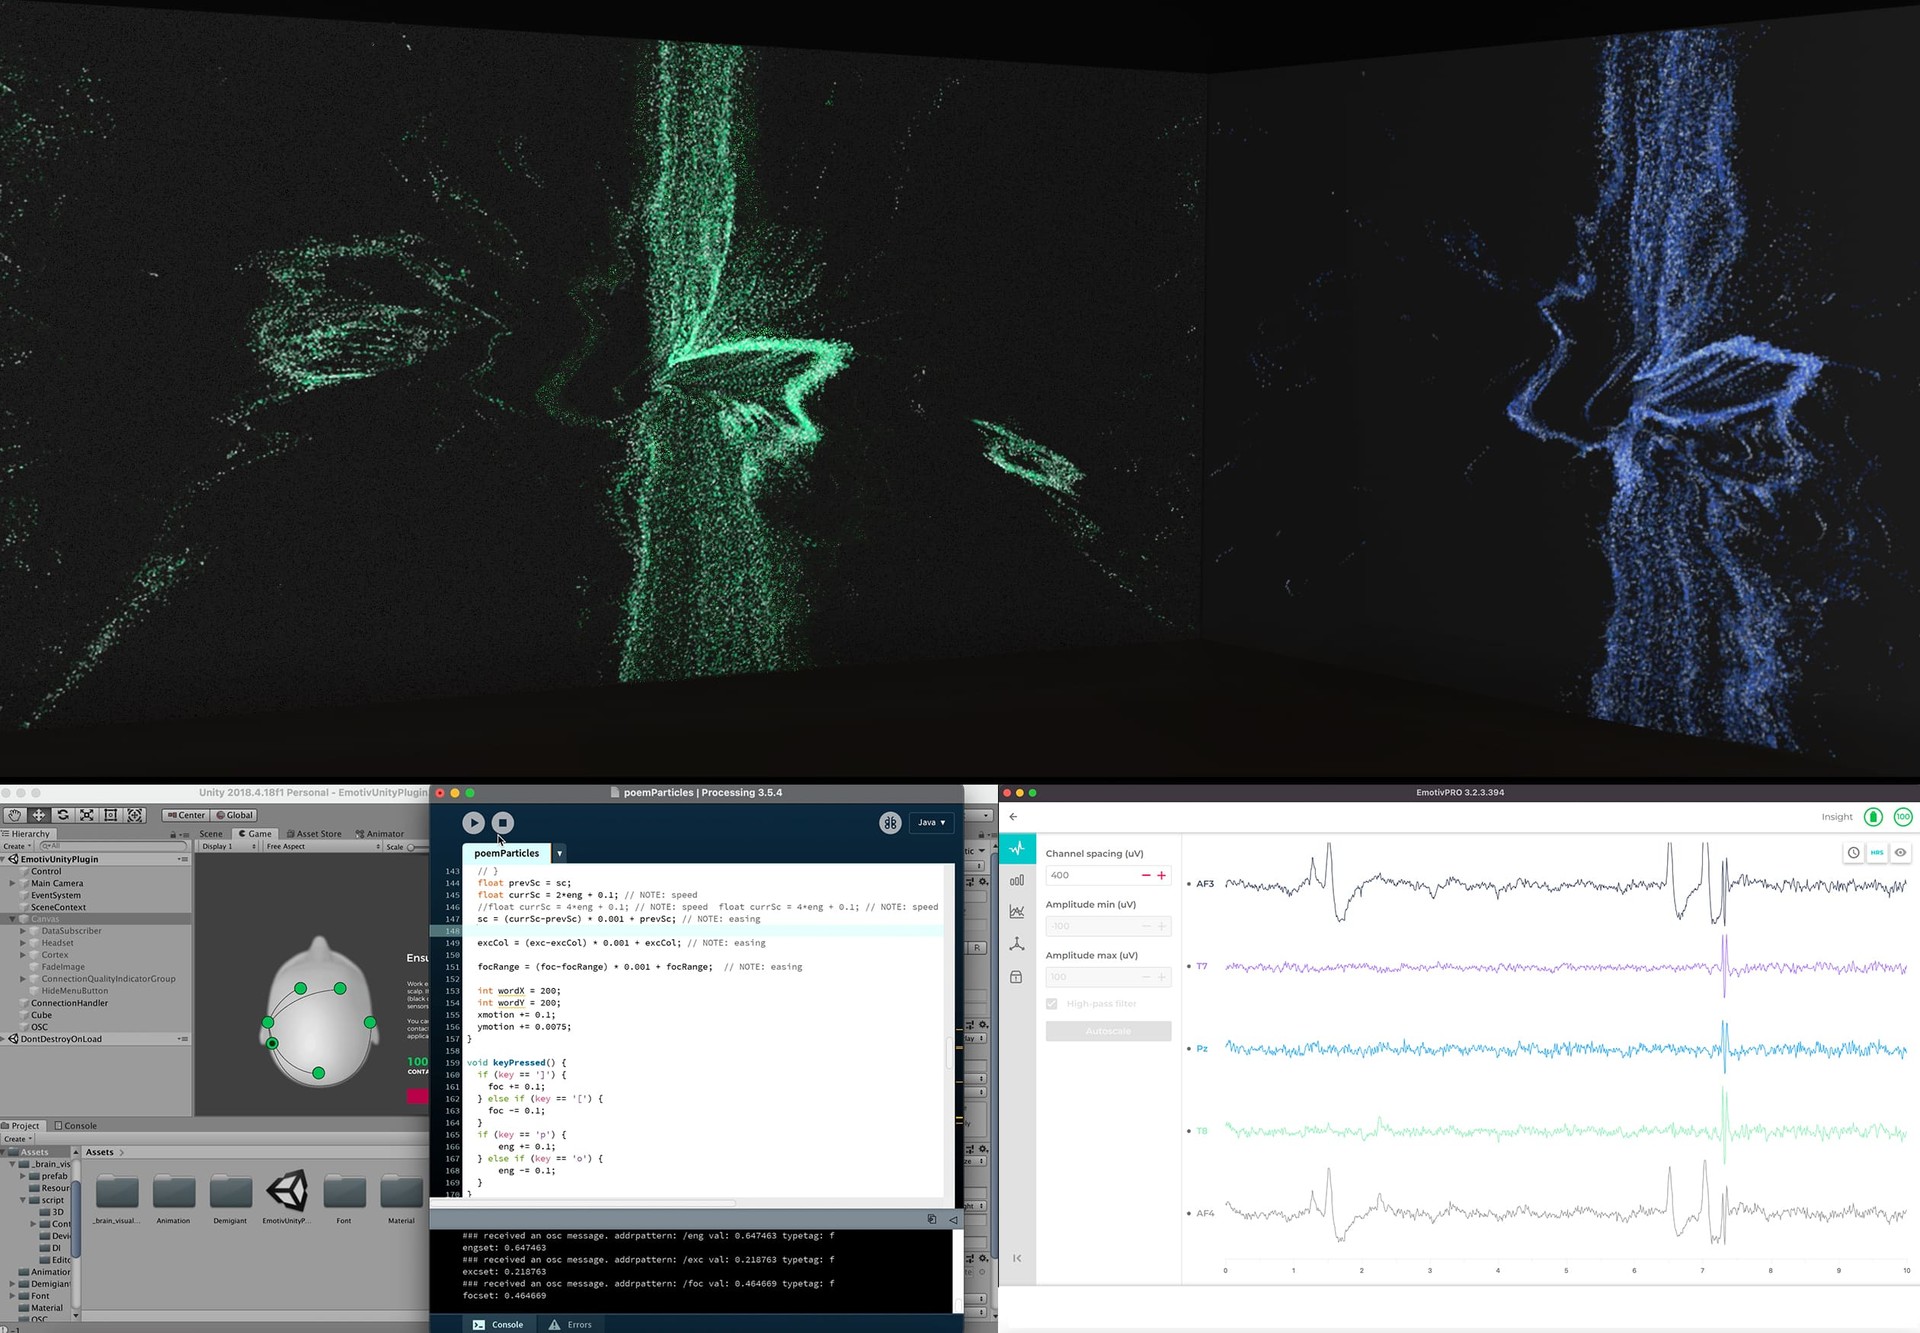The width and height of the screenshot is (1920, 1333).
Task: Toggle Global handle rotation in Unity
Action: pos(234,815)
